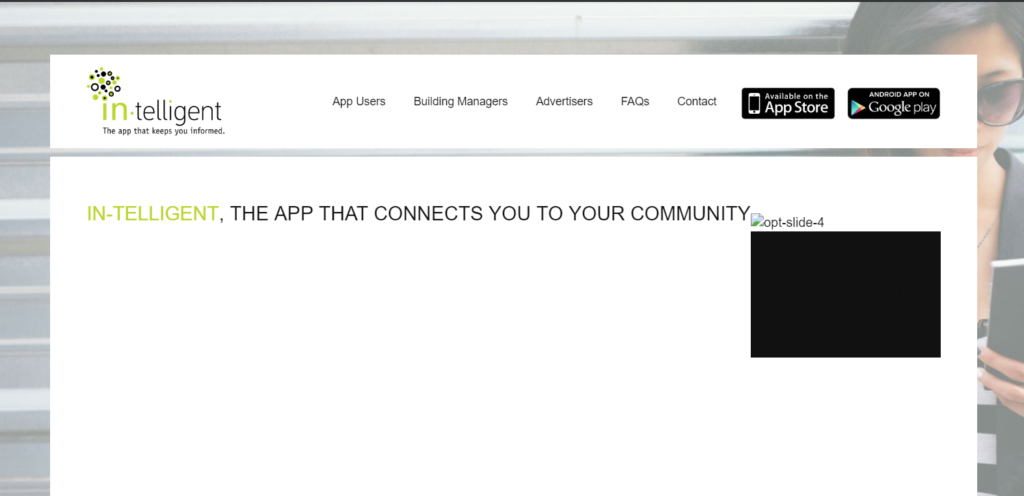Open the App Users menu item
Viewport: 1024px width, 496px height.
359,101
